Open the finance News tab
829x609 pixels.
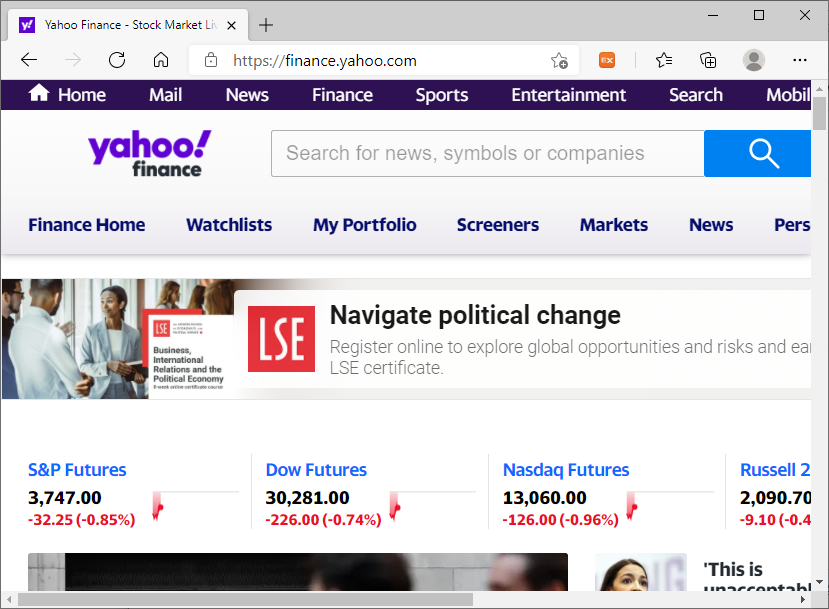[x=711, y=225]
